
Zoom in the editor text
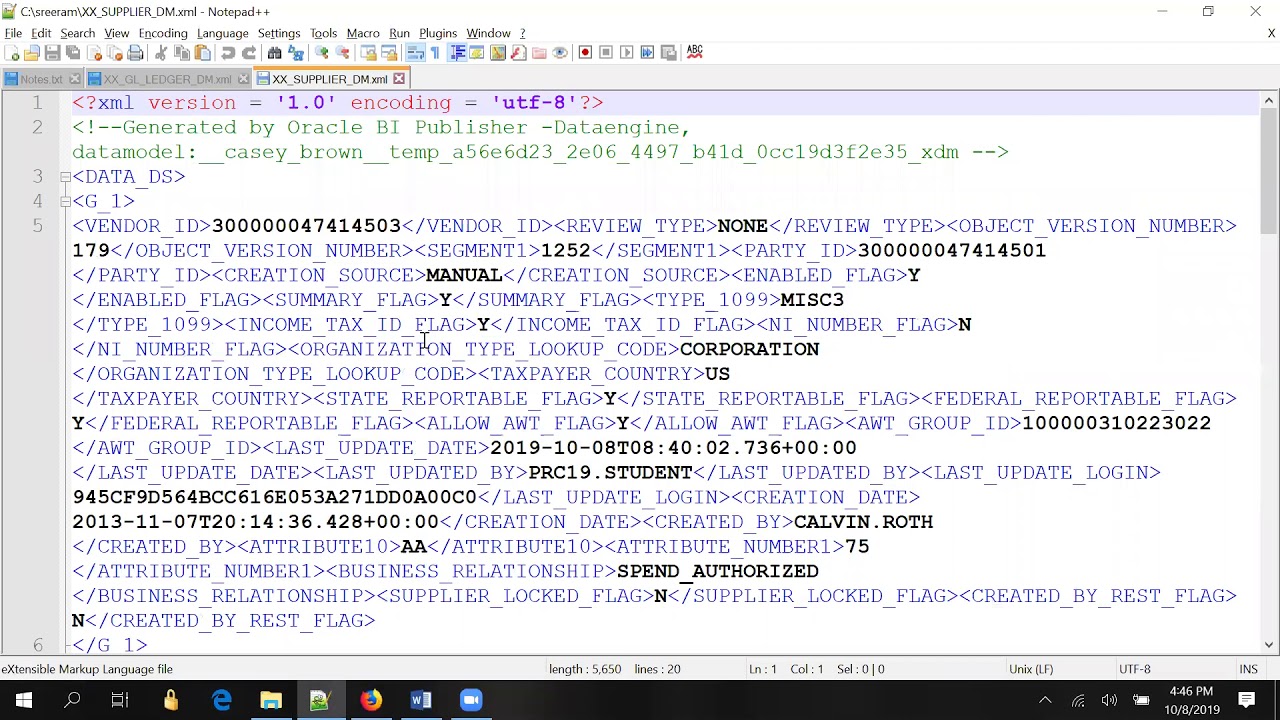tap(321, 52)
